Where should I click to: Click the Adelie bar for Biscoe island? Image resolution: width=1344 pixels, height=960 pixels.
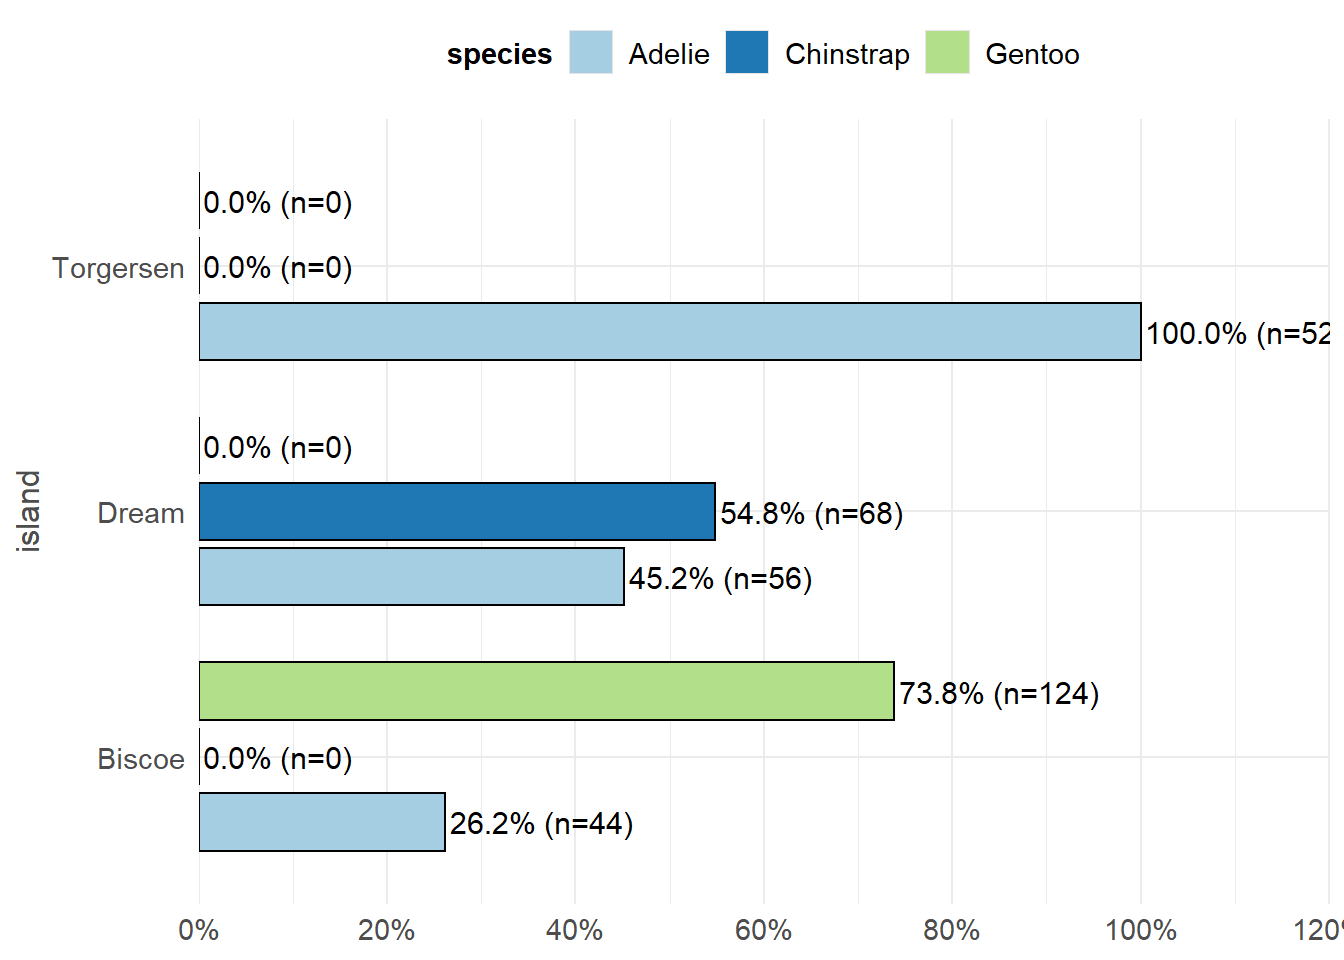click(x=322, y=822)
